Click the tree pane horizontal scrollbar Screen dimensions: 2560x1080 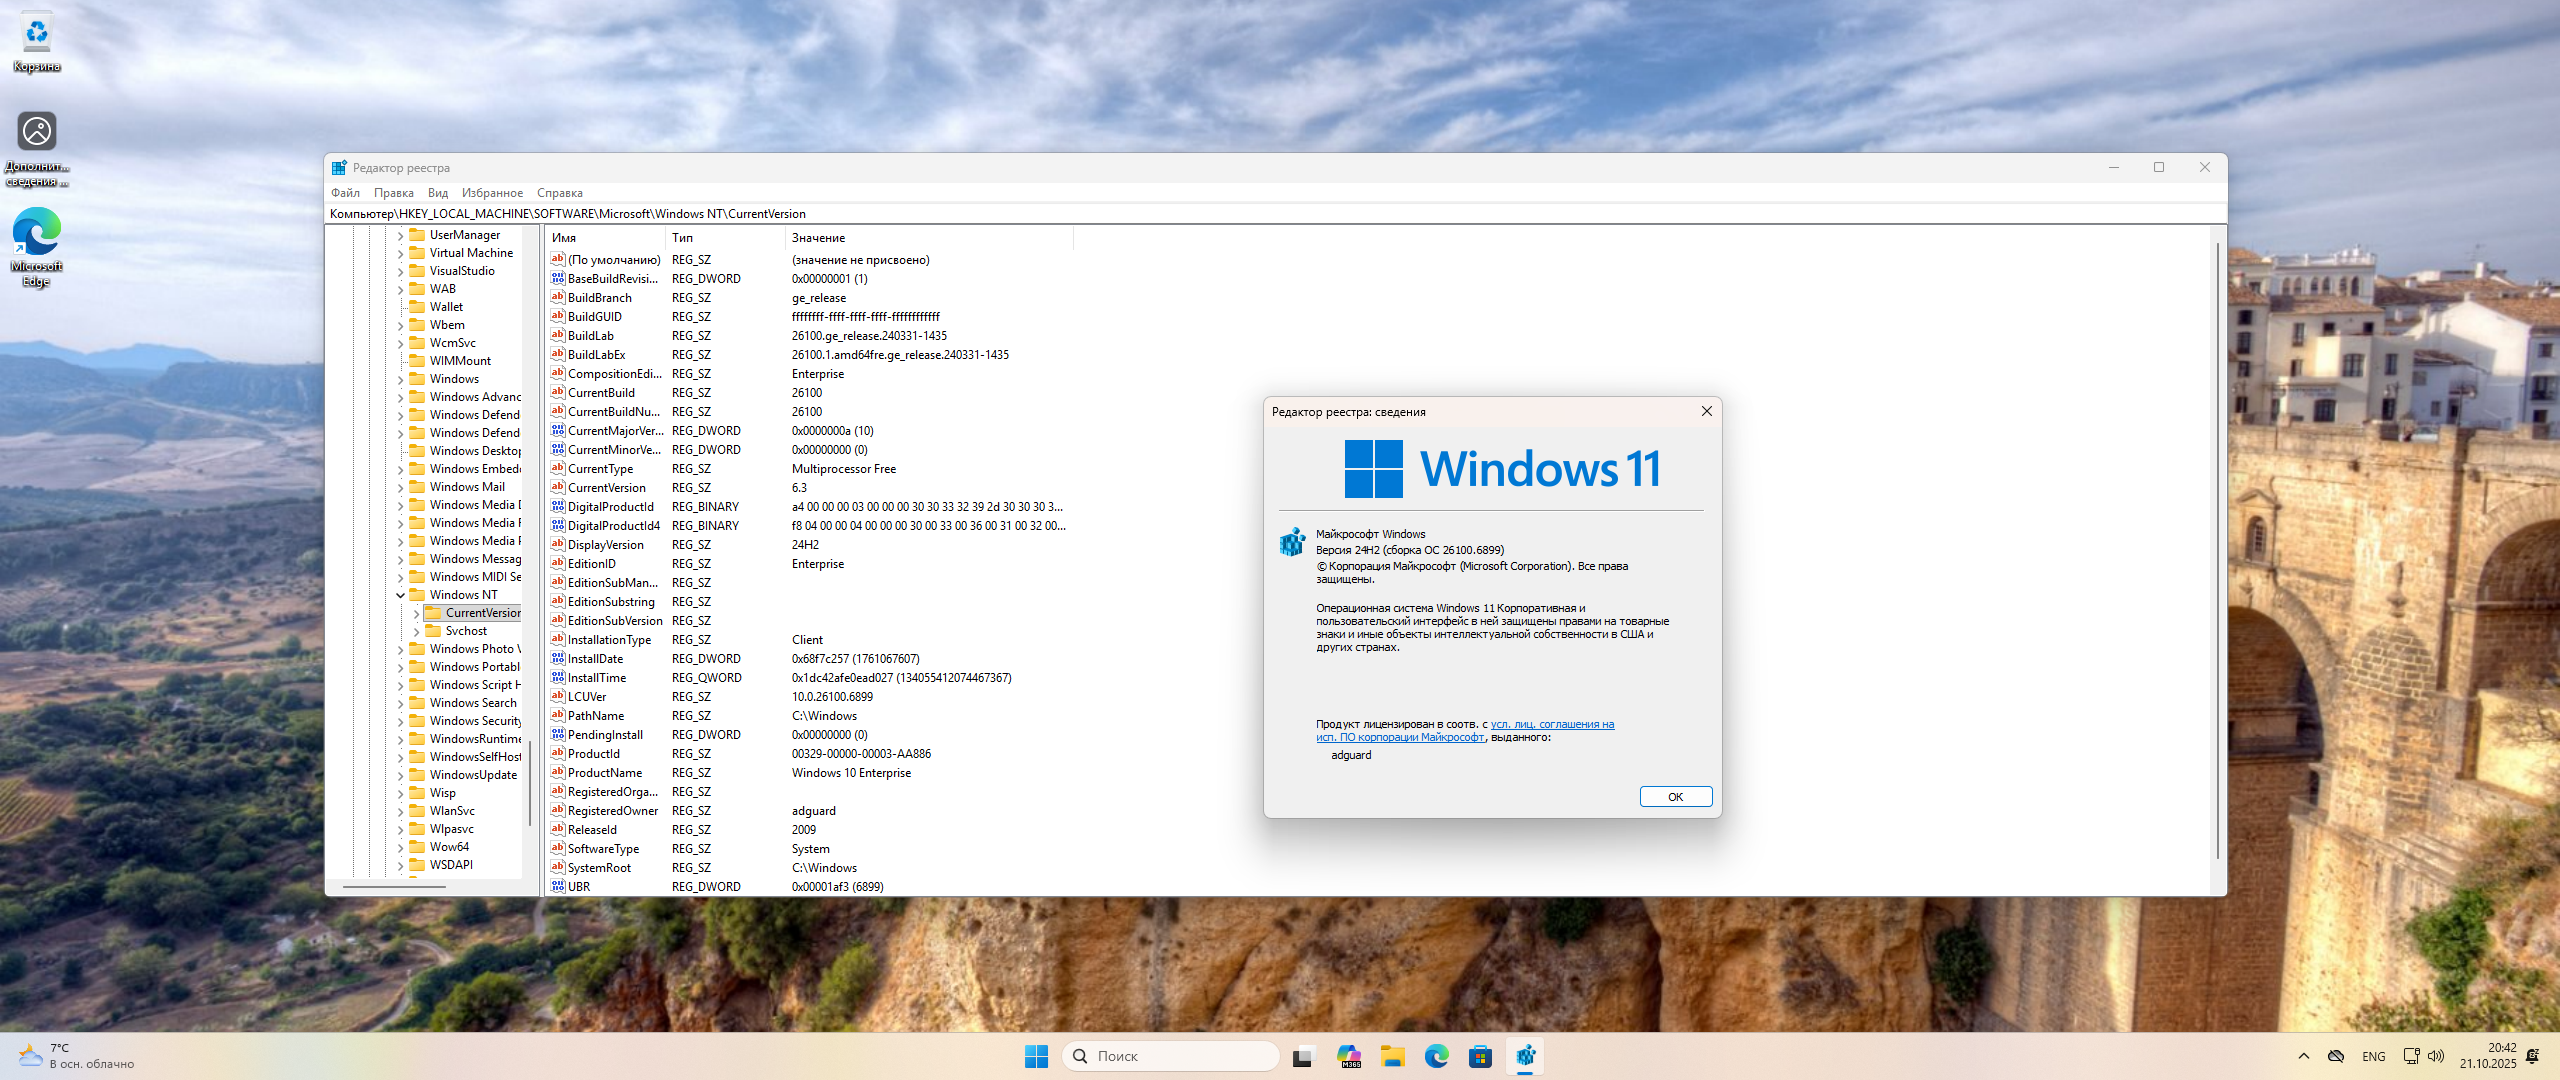coord(394,886)
